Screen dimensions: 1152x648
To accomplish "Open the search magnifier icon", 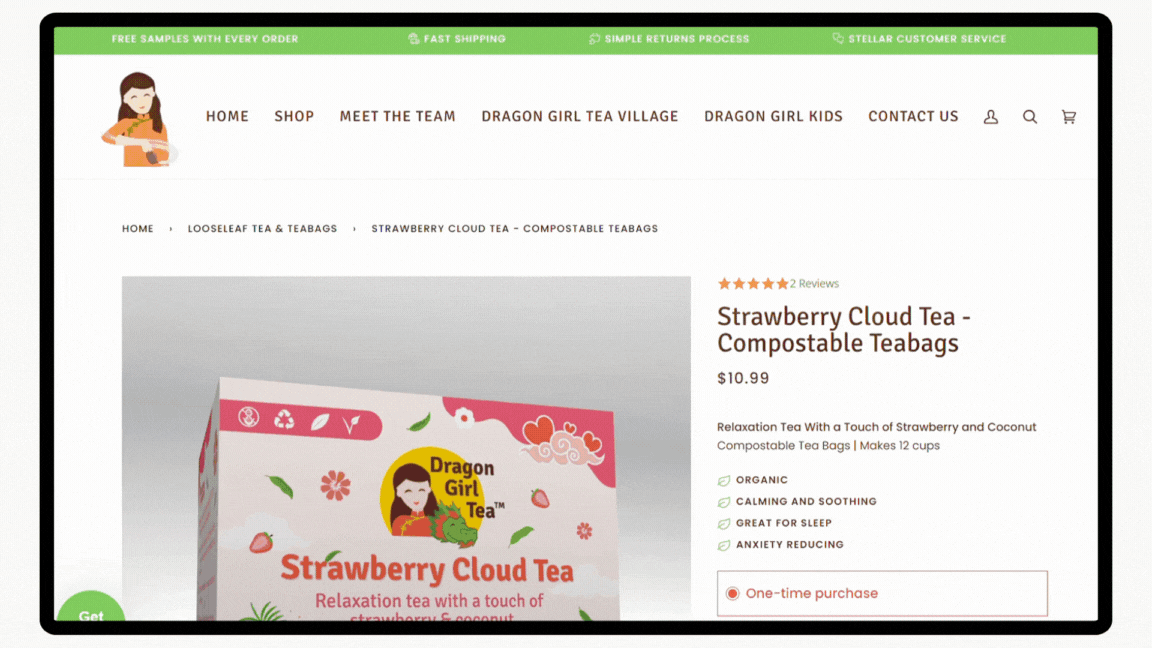I will [x=1030, y=117].
